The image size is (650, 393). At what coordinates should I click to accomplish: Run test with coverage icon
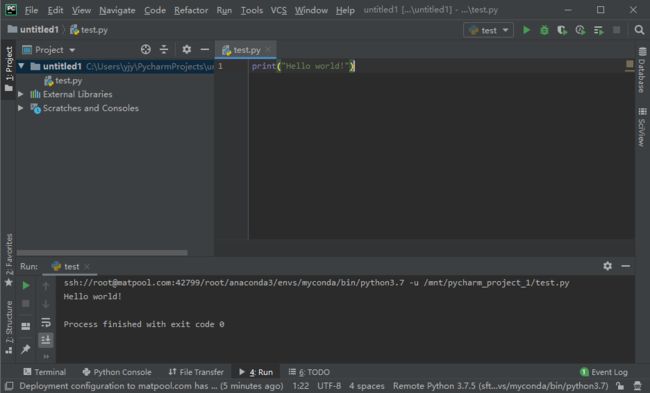(x=562, y=30)
